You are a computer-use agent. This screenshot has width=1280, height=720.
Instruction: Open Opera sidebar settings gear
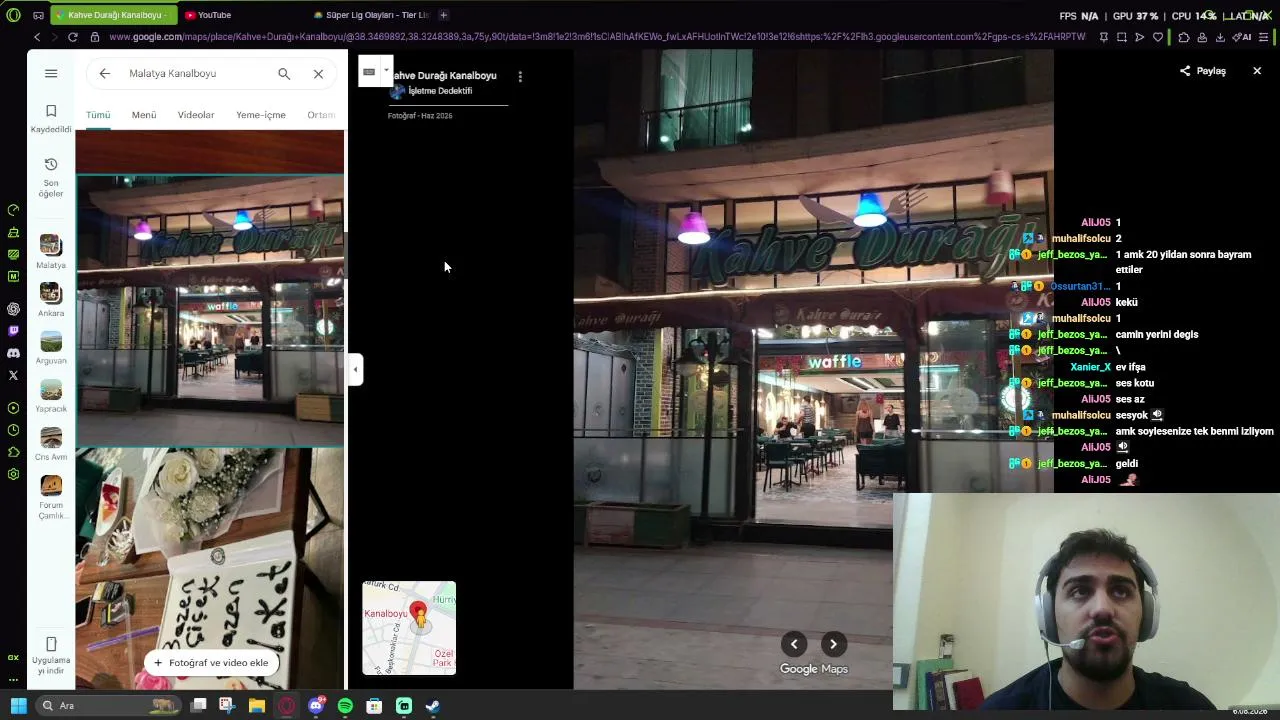(13, 474)
